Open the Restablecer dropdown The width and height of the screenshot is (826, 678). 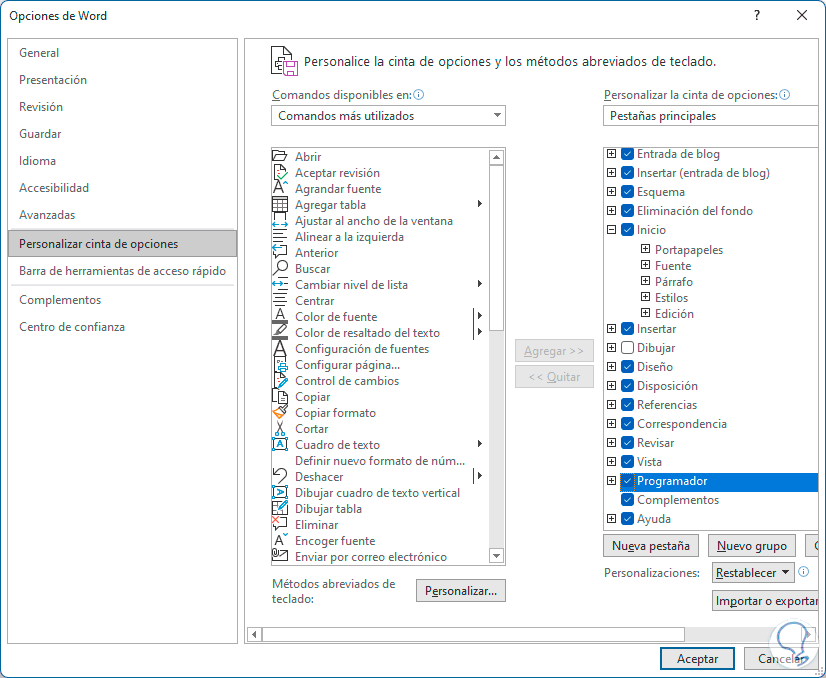click(x=753, y=573)
